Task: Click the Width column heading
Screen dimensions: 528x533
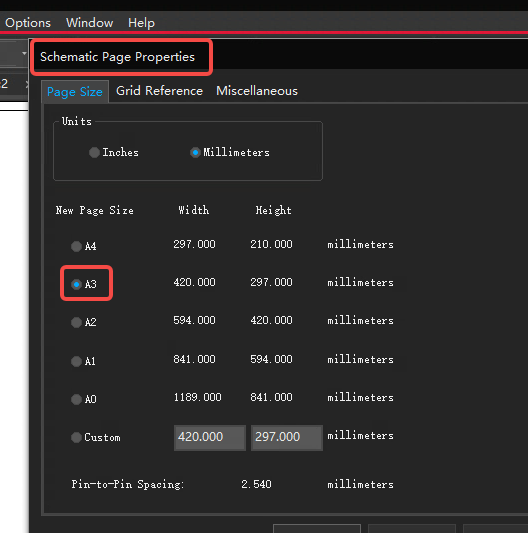Action: [194, 210]
